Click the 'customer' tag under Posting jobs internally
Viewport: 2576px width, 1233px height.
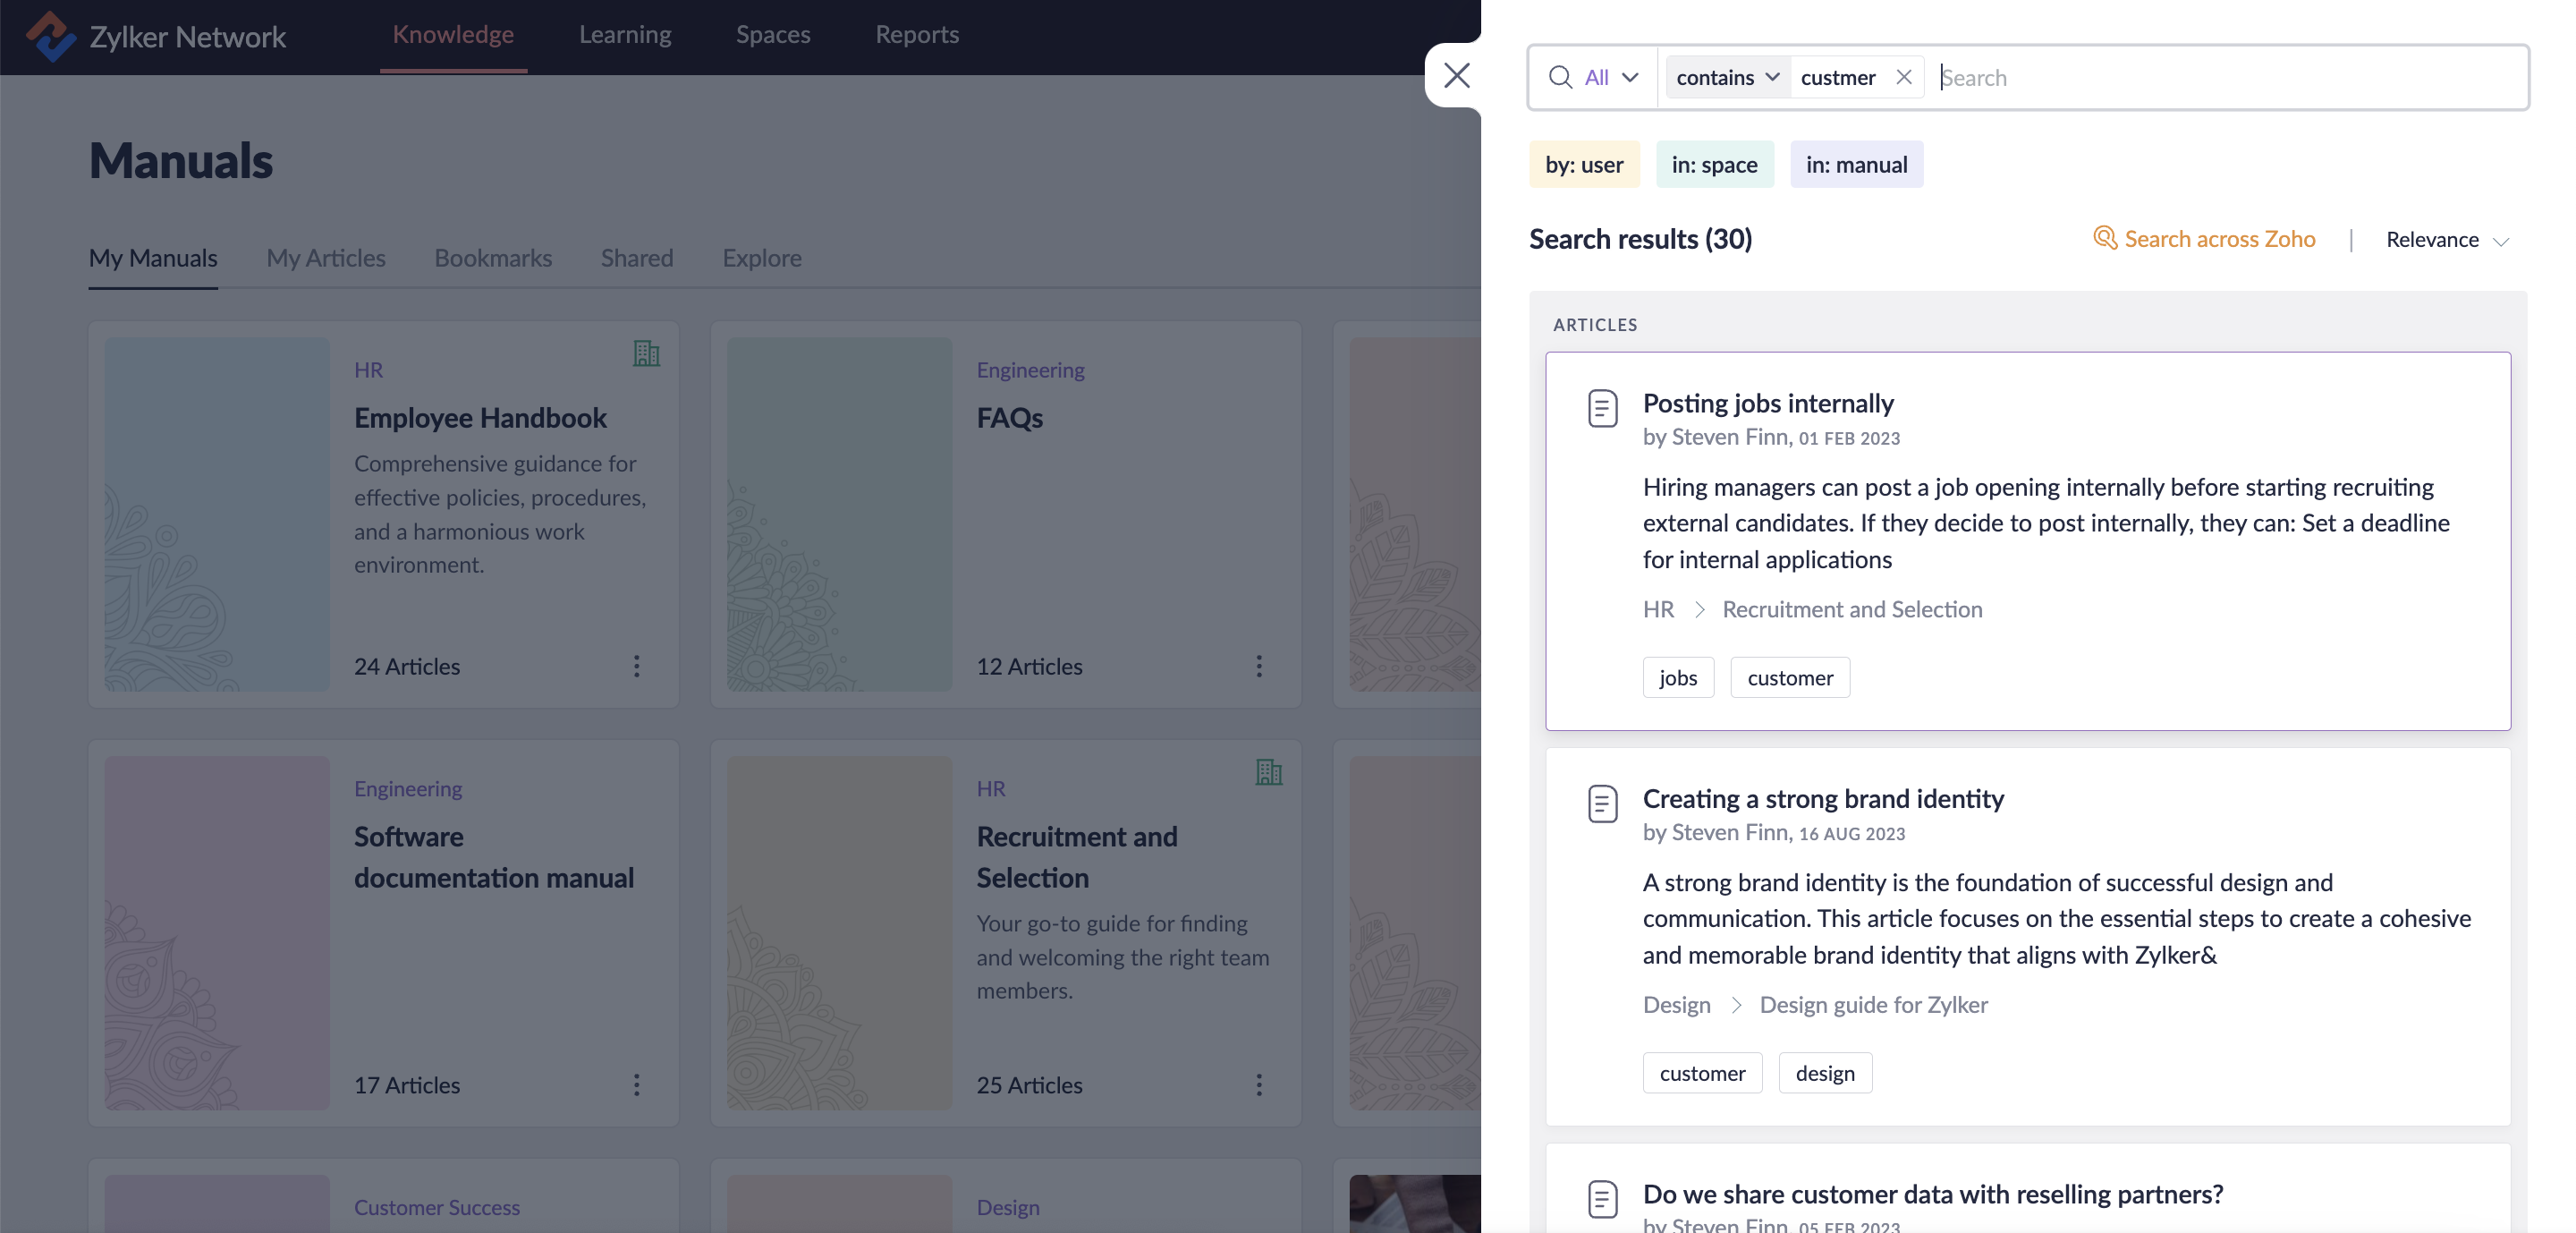[1789, 678]
